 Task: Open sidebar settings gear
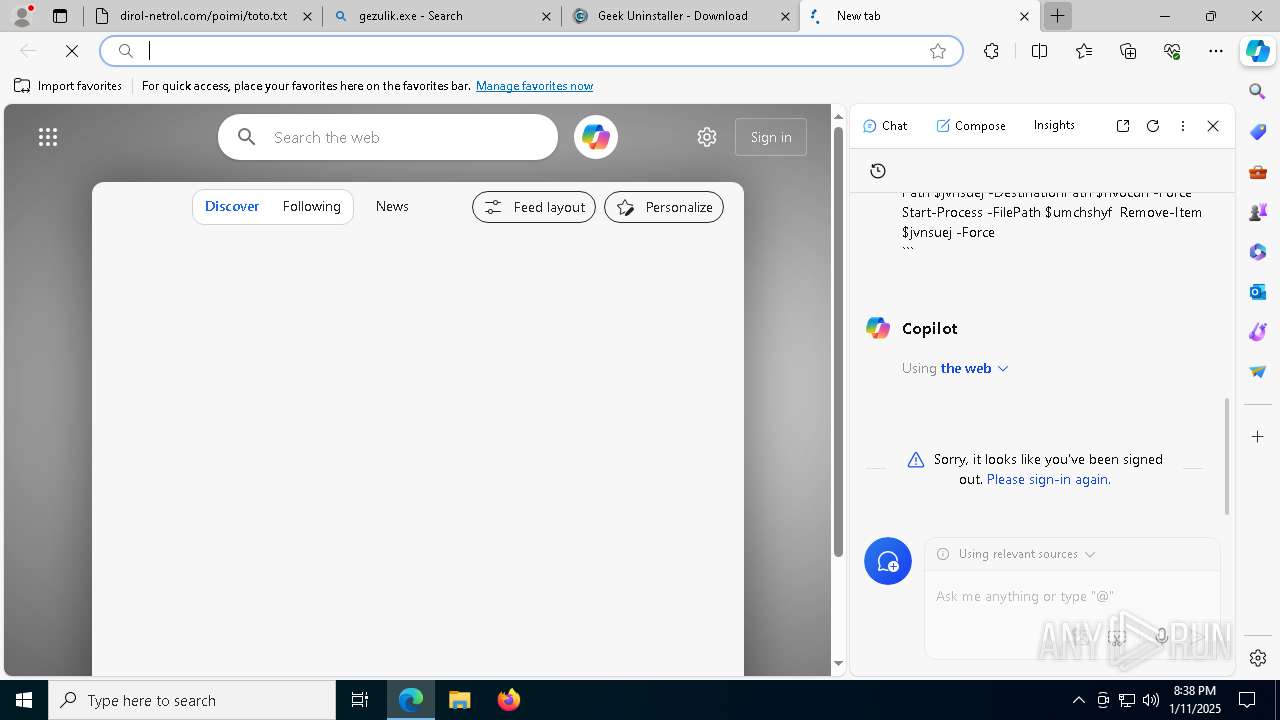pyautogui.click(x=1258, y=658)
